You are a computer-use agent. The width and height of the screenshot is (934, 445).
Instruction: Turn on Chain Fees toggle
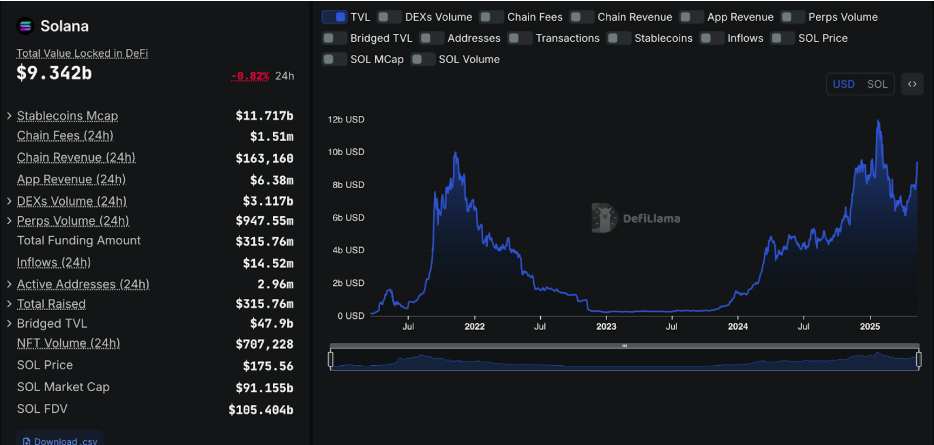pyautogui.click(x=492, y=17)
